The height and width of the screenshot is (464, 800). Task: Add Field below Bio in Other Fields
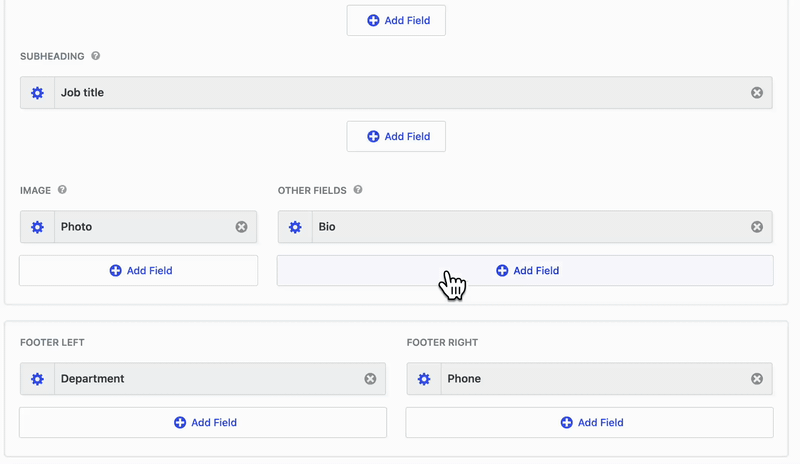(525, 271)
